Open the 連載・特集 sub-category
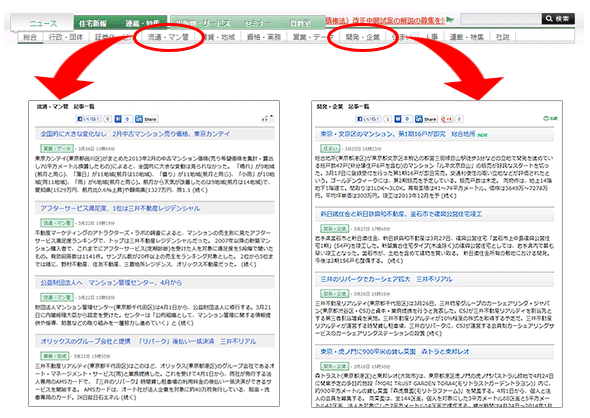The image size is (590, 418). 466,37
